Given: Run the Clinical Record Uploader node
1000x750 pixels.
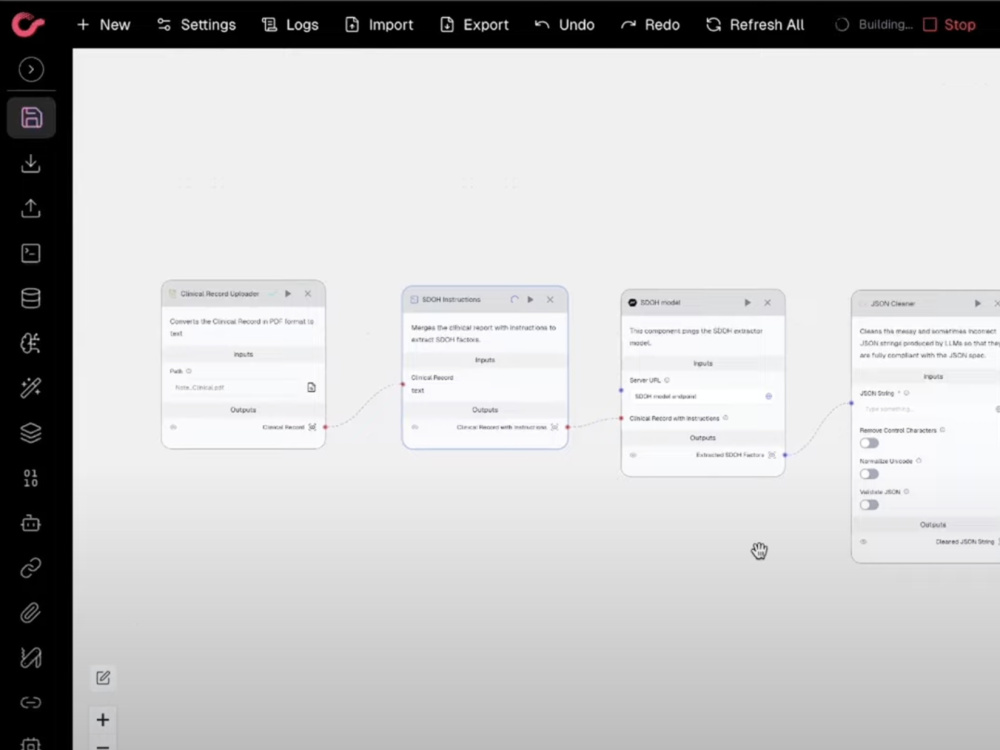Looking at the screenshot, I should (x=288, y=294).
